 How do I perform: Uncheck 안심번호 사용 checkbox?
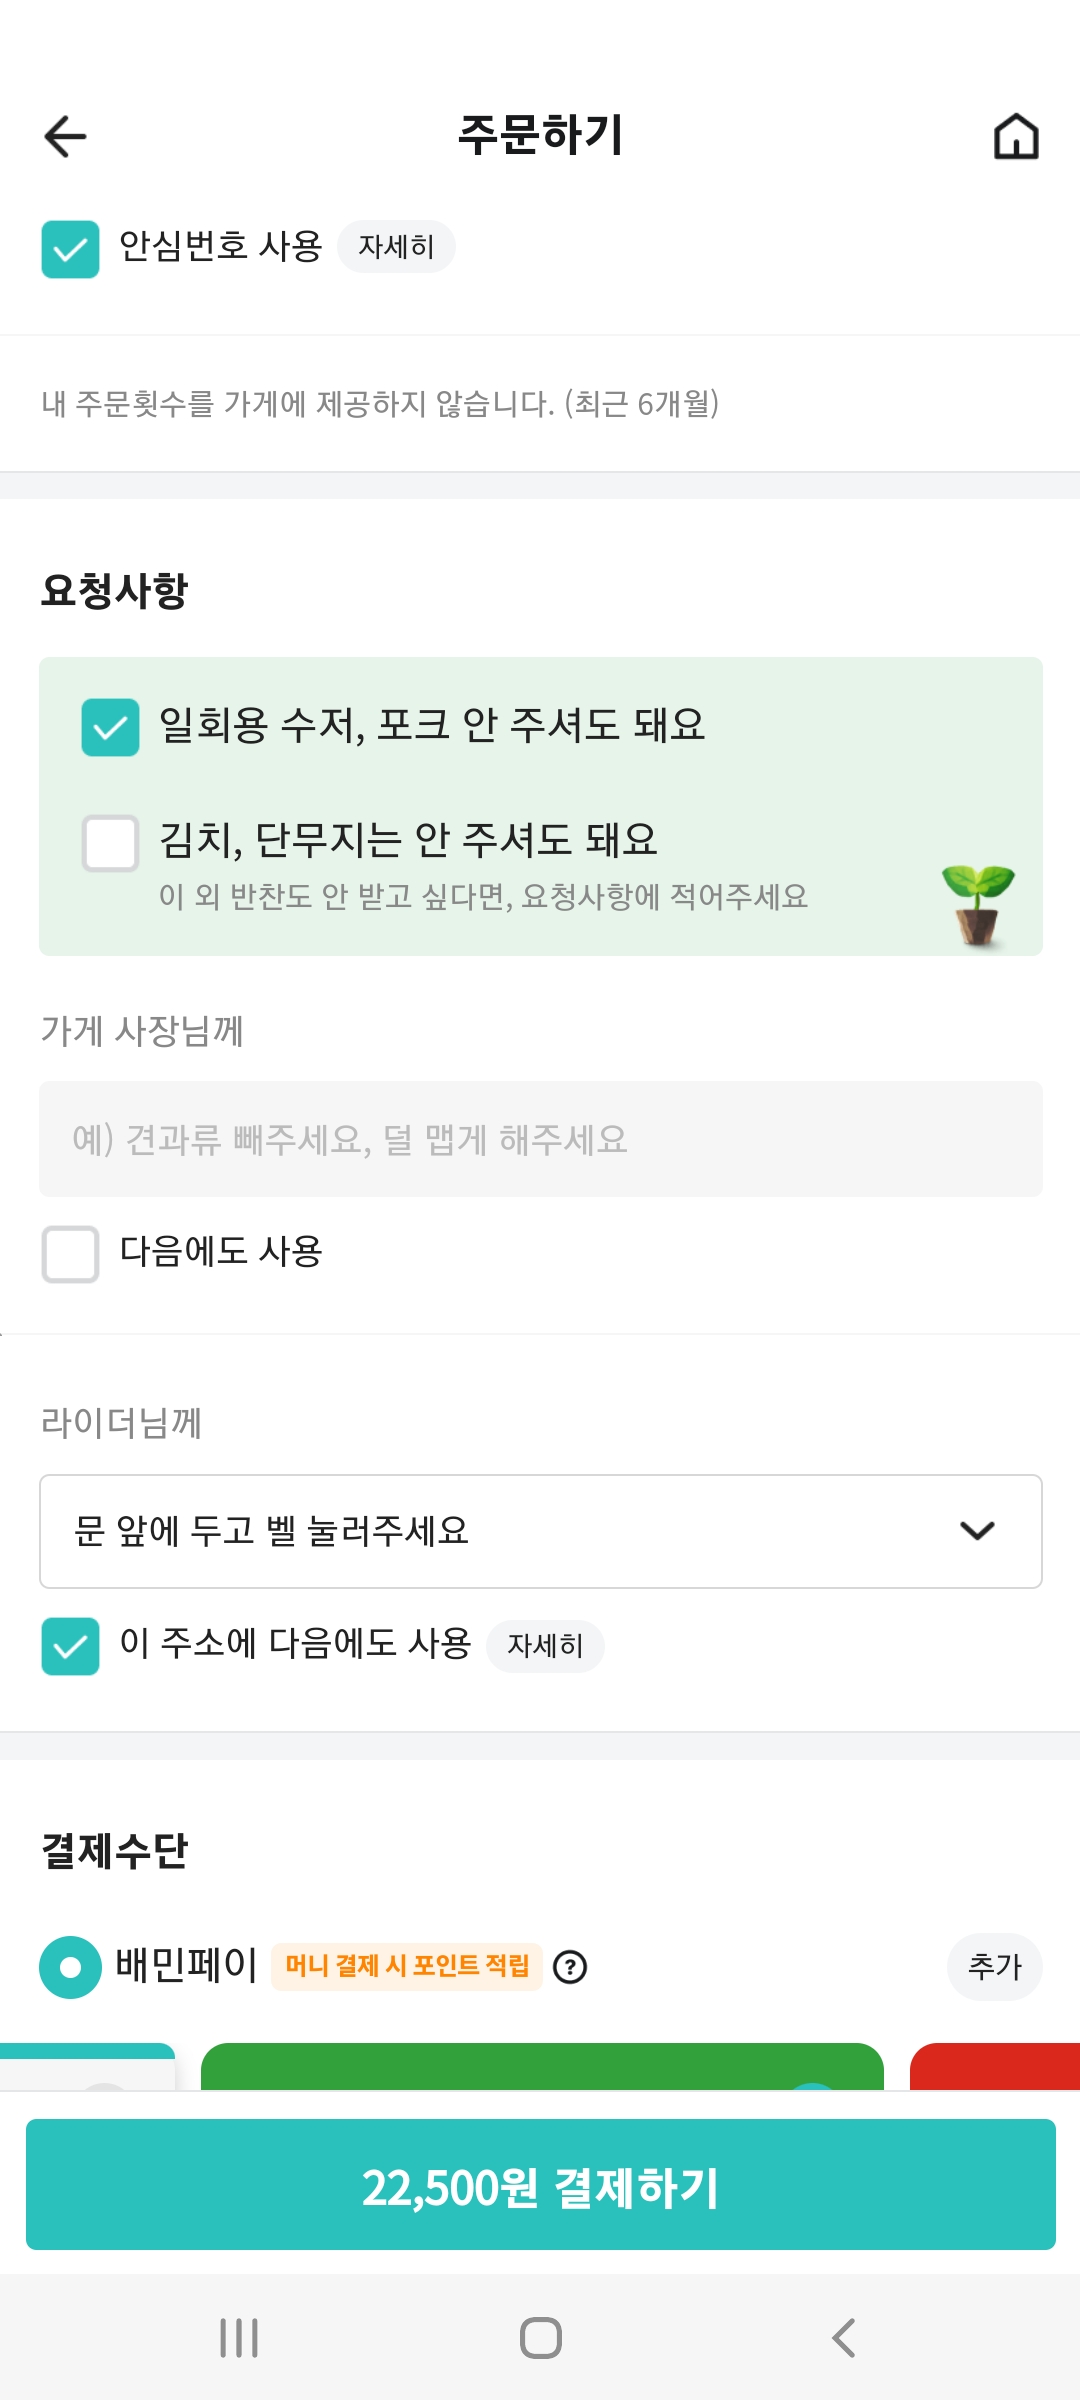(70, 249)
